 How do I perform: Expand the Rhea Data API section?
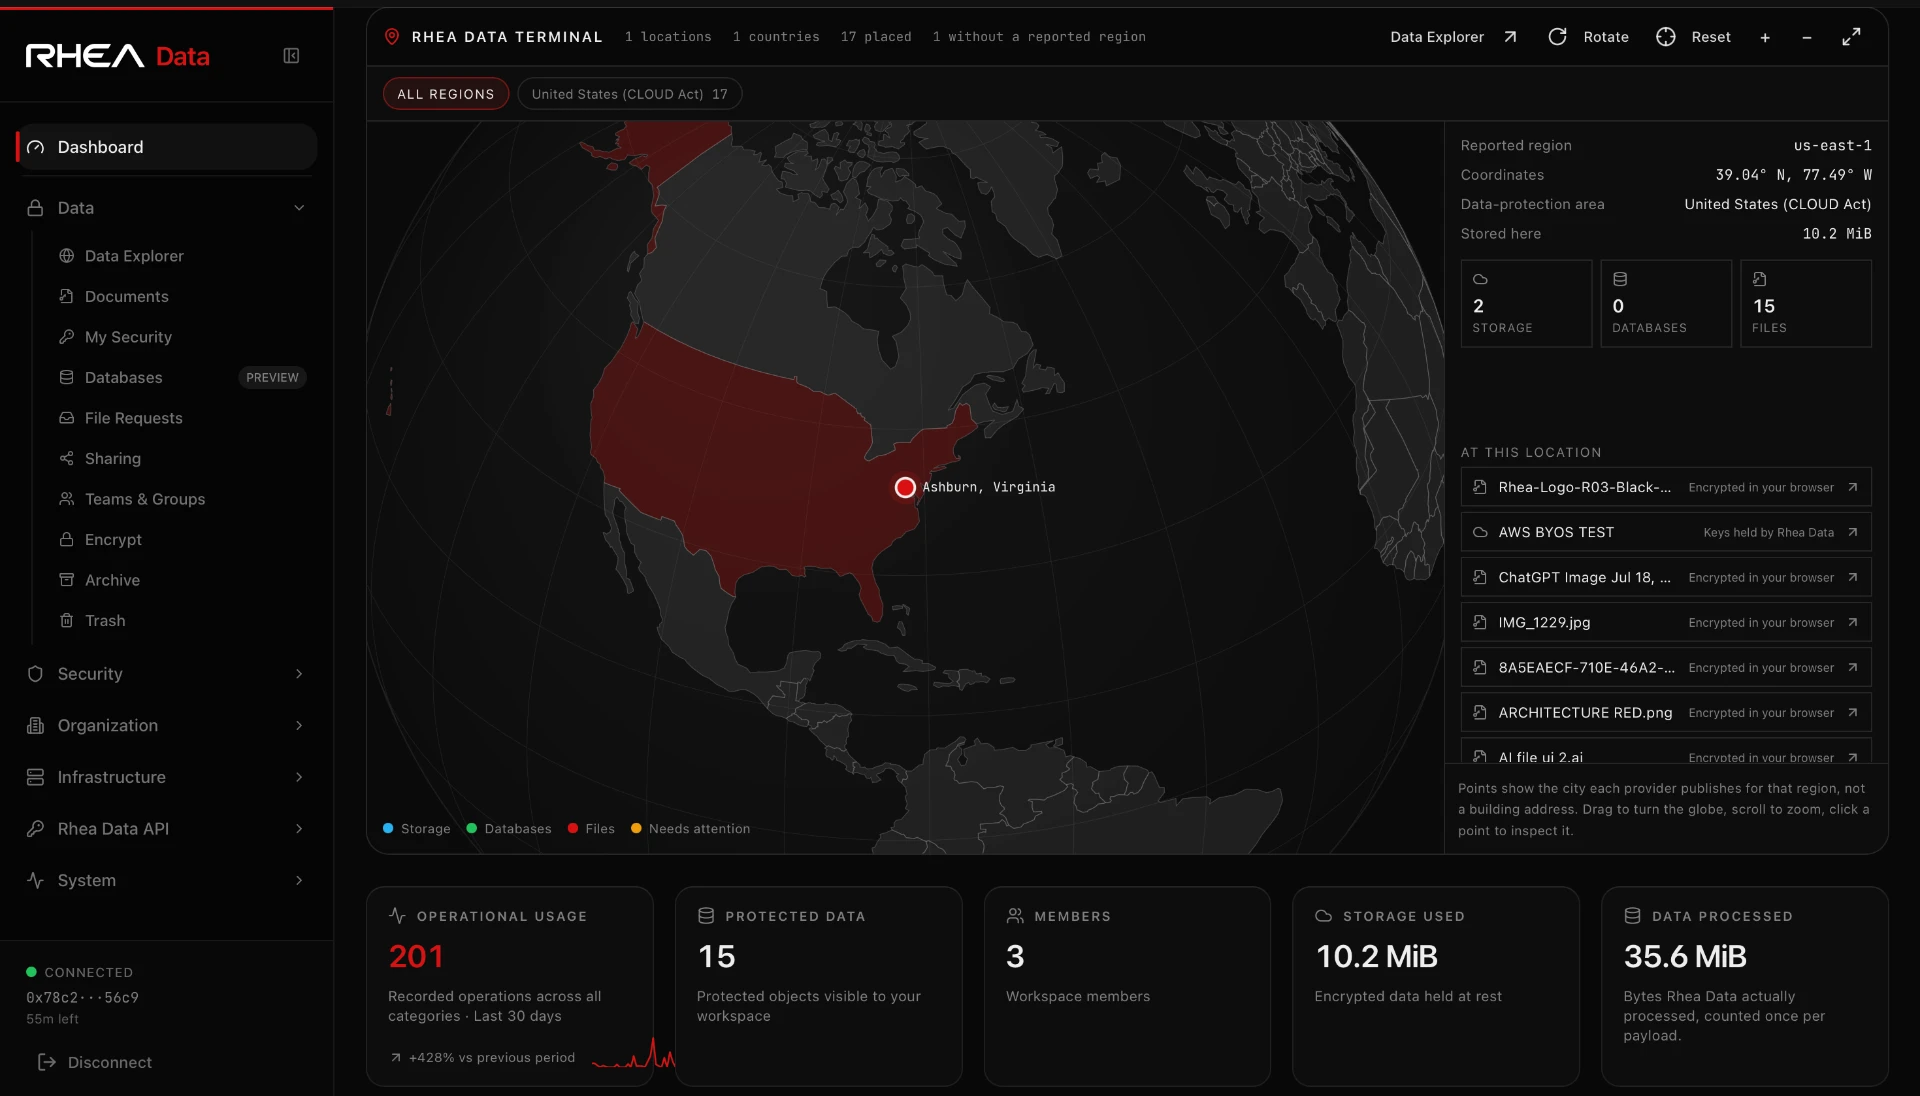click(166, 829)
